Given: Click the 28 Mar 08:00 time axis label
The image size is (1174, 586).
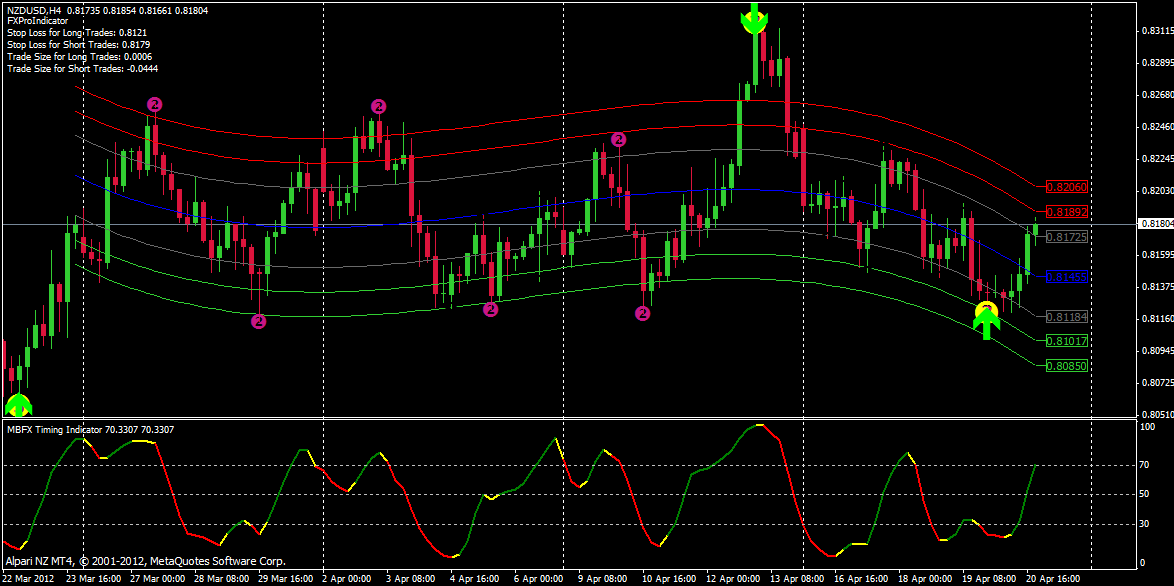Looking at the screenshot, I should (222, 579).
